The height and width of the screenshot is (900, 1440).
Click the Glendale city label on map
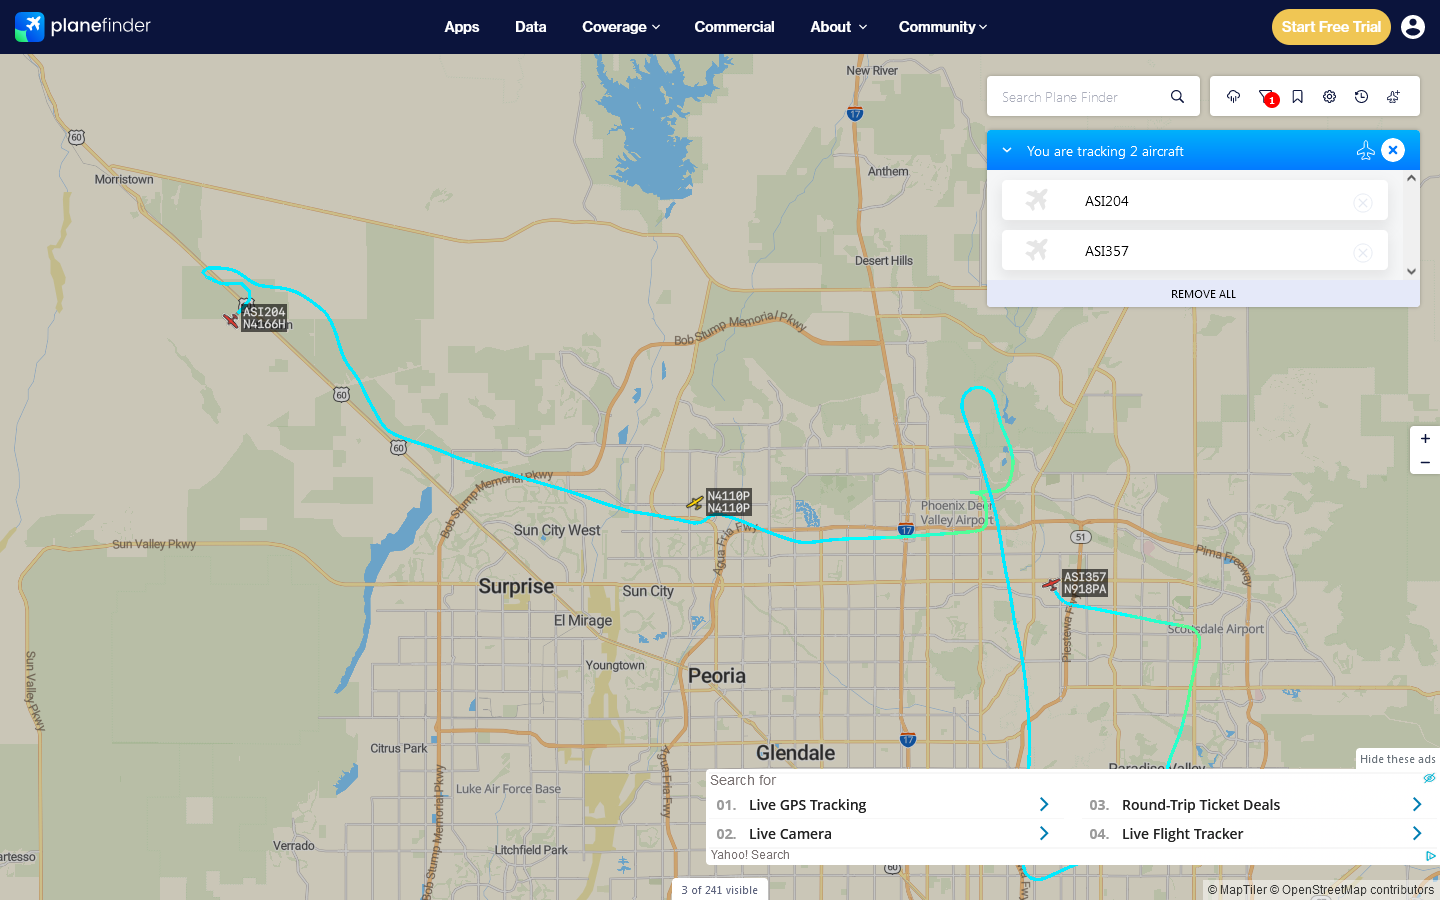coord(796,753)
